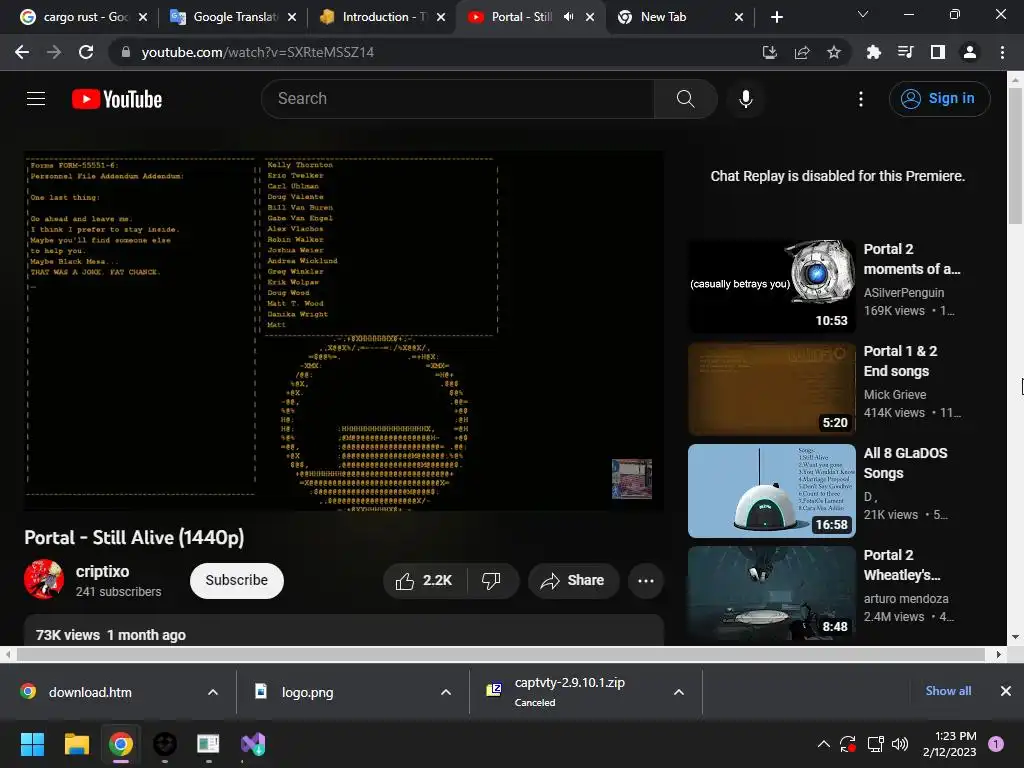Open All 8 GLaDOS Songs thumbnail
1024x768 pixels.
pyautogui.click(x=772, y=490)
